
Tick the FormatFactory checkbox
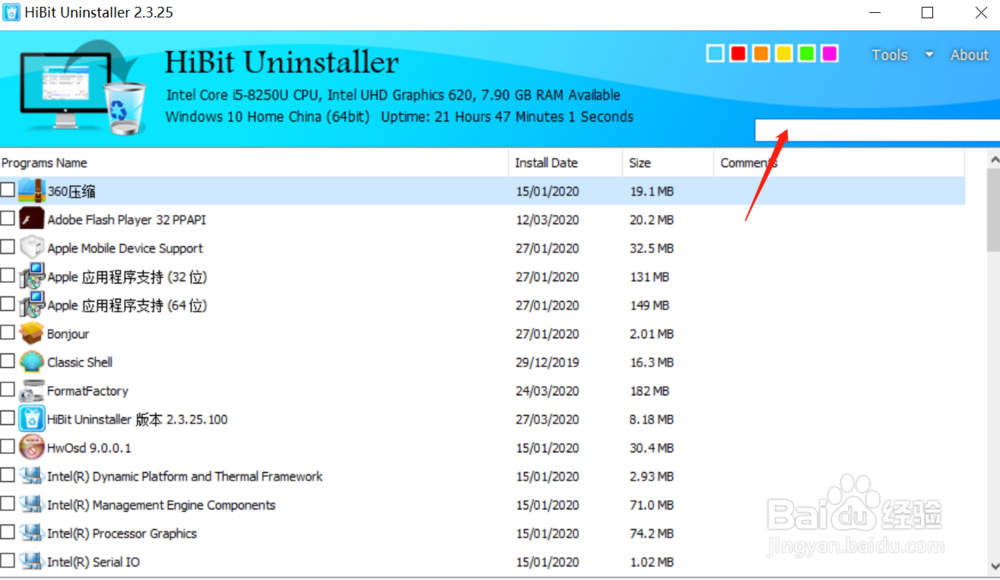coord(8,389)
